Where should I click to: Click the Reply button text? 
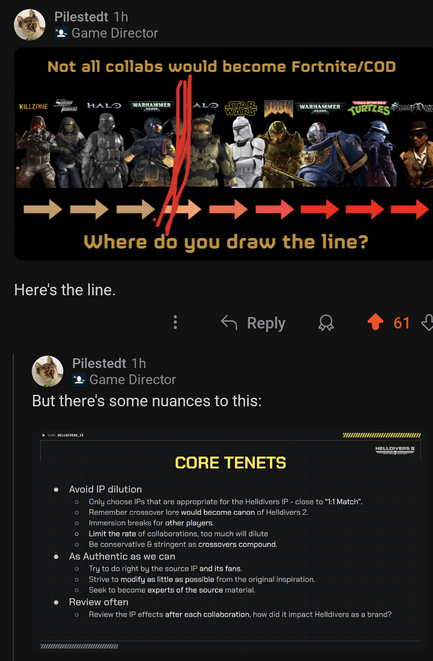tap(266, 323)
